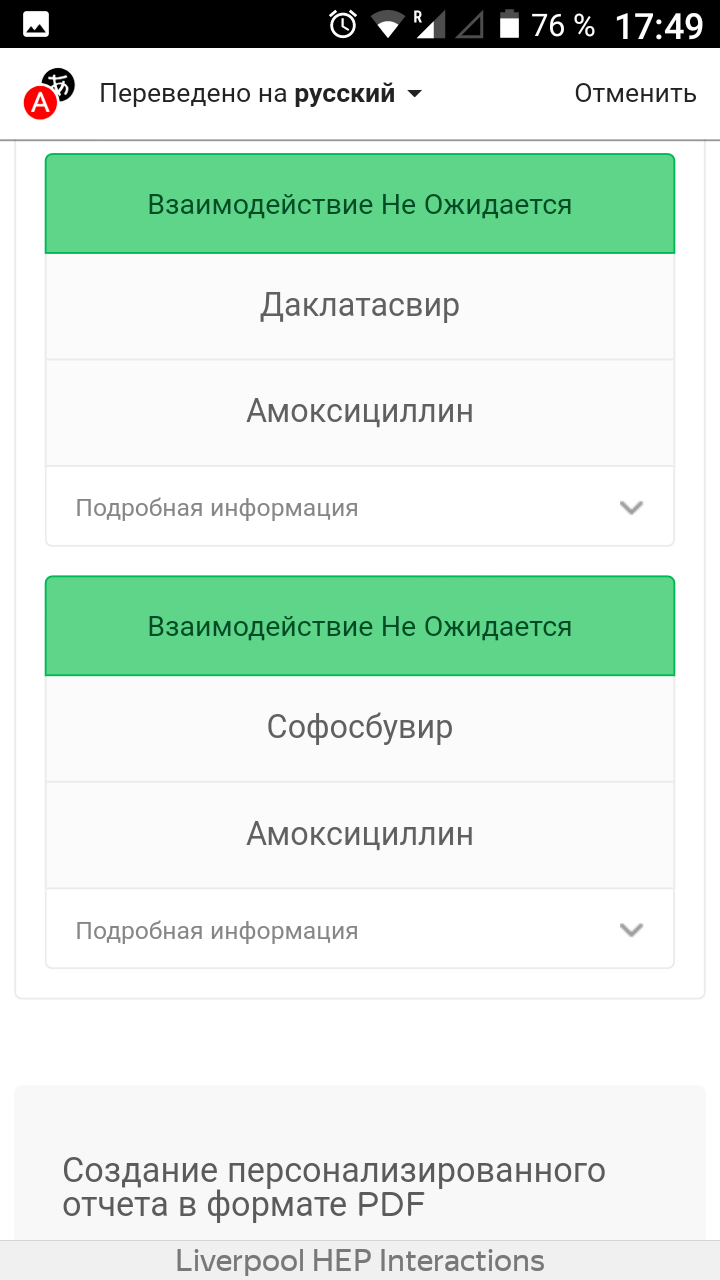Tap Амоксициллин in the Даклатасвир card
Viewport: 720px width, 1280px height.
pos(360,411)
